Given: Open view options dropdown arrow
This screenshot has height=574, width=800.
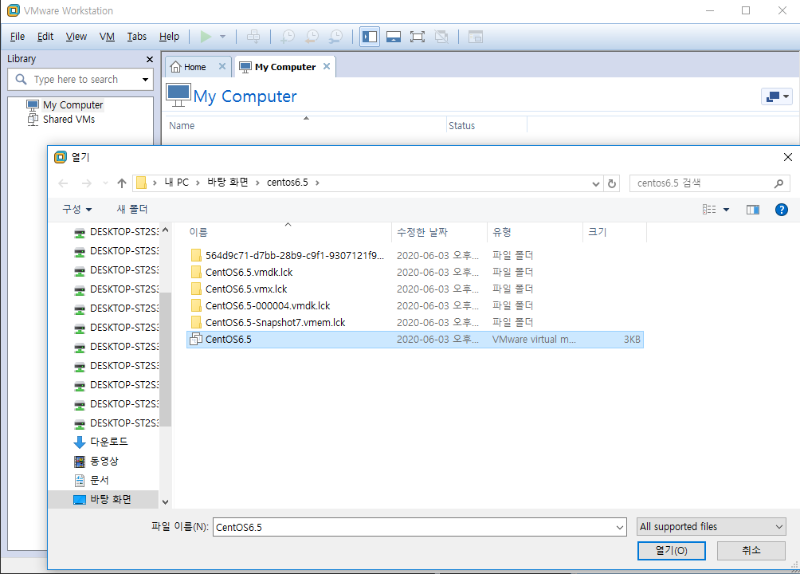Looking at the screenshot, I should point(726,210).
